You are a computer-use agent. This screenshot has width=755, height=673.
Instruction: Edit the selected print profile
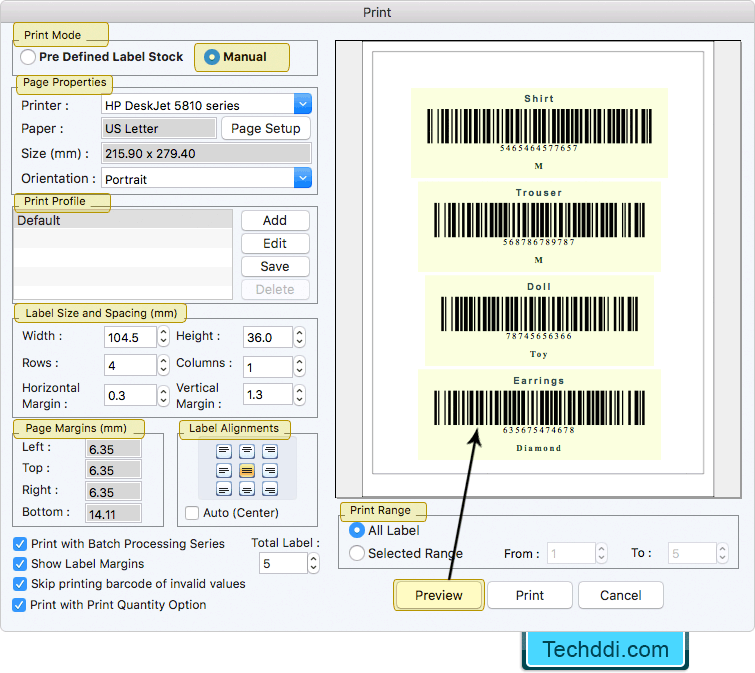pos(275,244)
